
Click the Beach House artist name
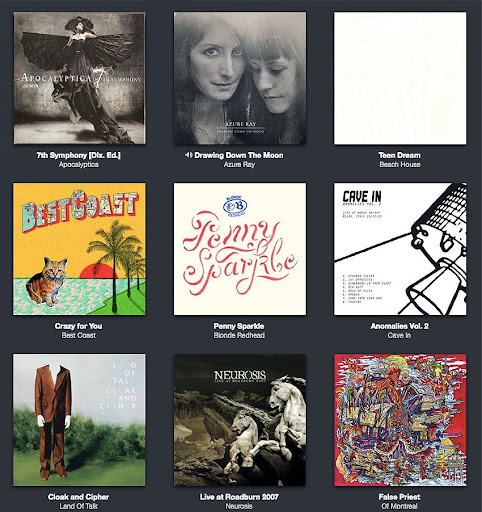(400, 164)
